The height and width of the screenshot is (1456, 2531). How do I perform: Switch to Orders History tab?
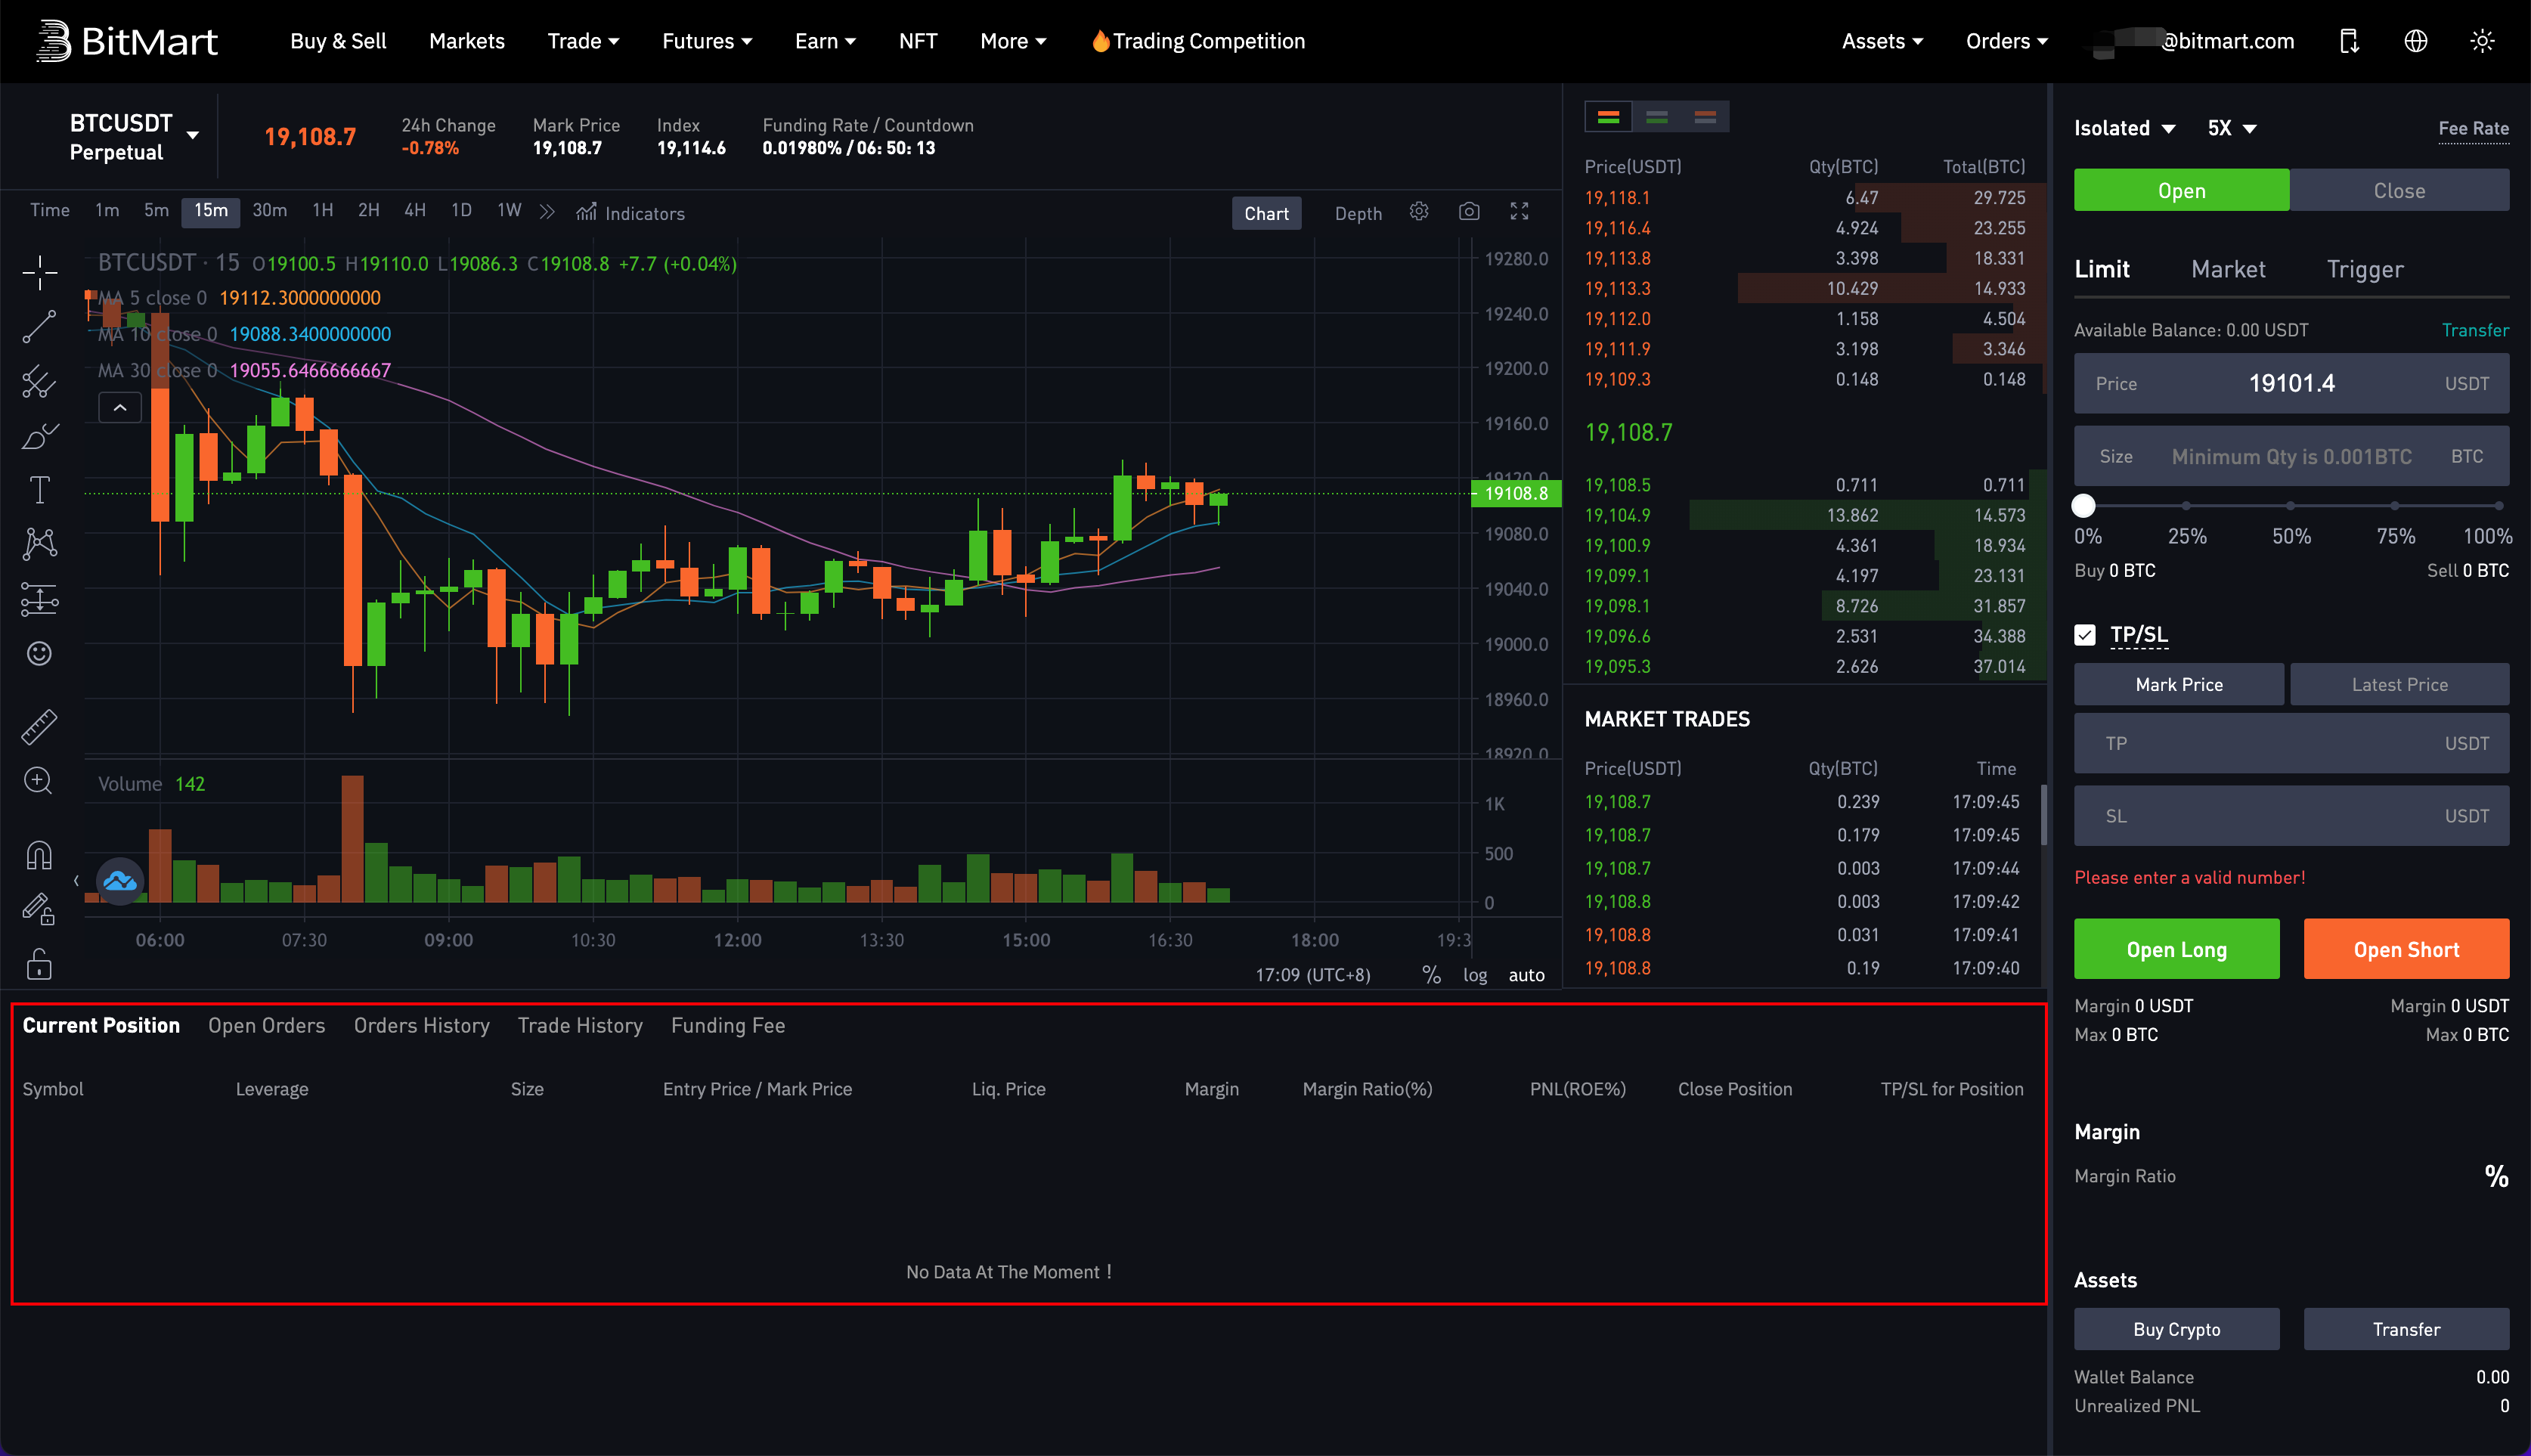pyautogui.click(x=421, y=1025)
